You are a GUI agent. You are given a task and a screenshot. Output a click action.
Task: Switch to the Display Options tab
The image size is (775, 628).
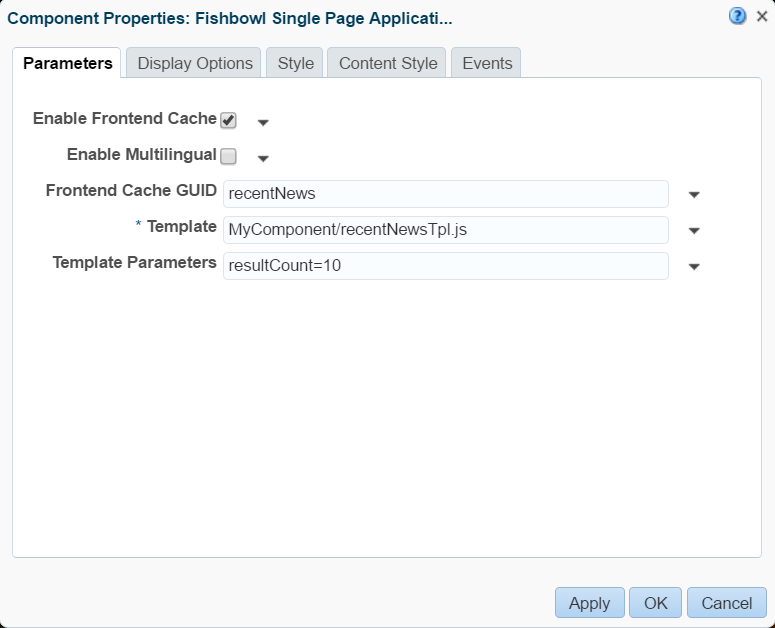[194, 63]
